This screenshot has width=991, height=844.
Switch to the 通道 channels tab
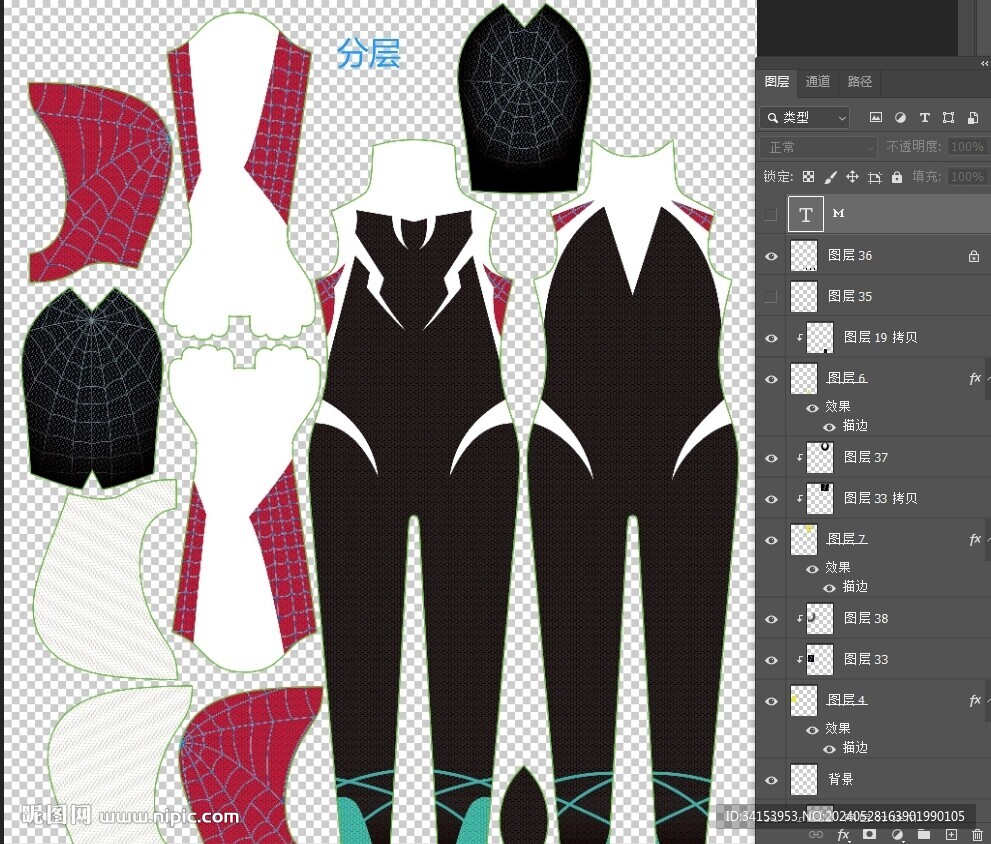pyautogui.click(x=818, y=82)
